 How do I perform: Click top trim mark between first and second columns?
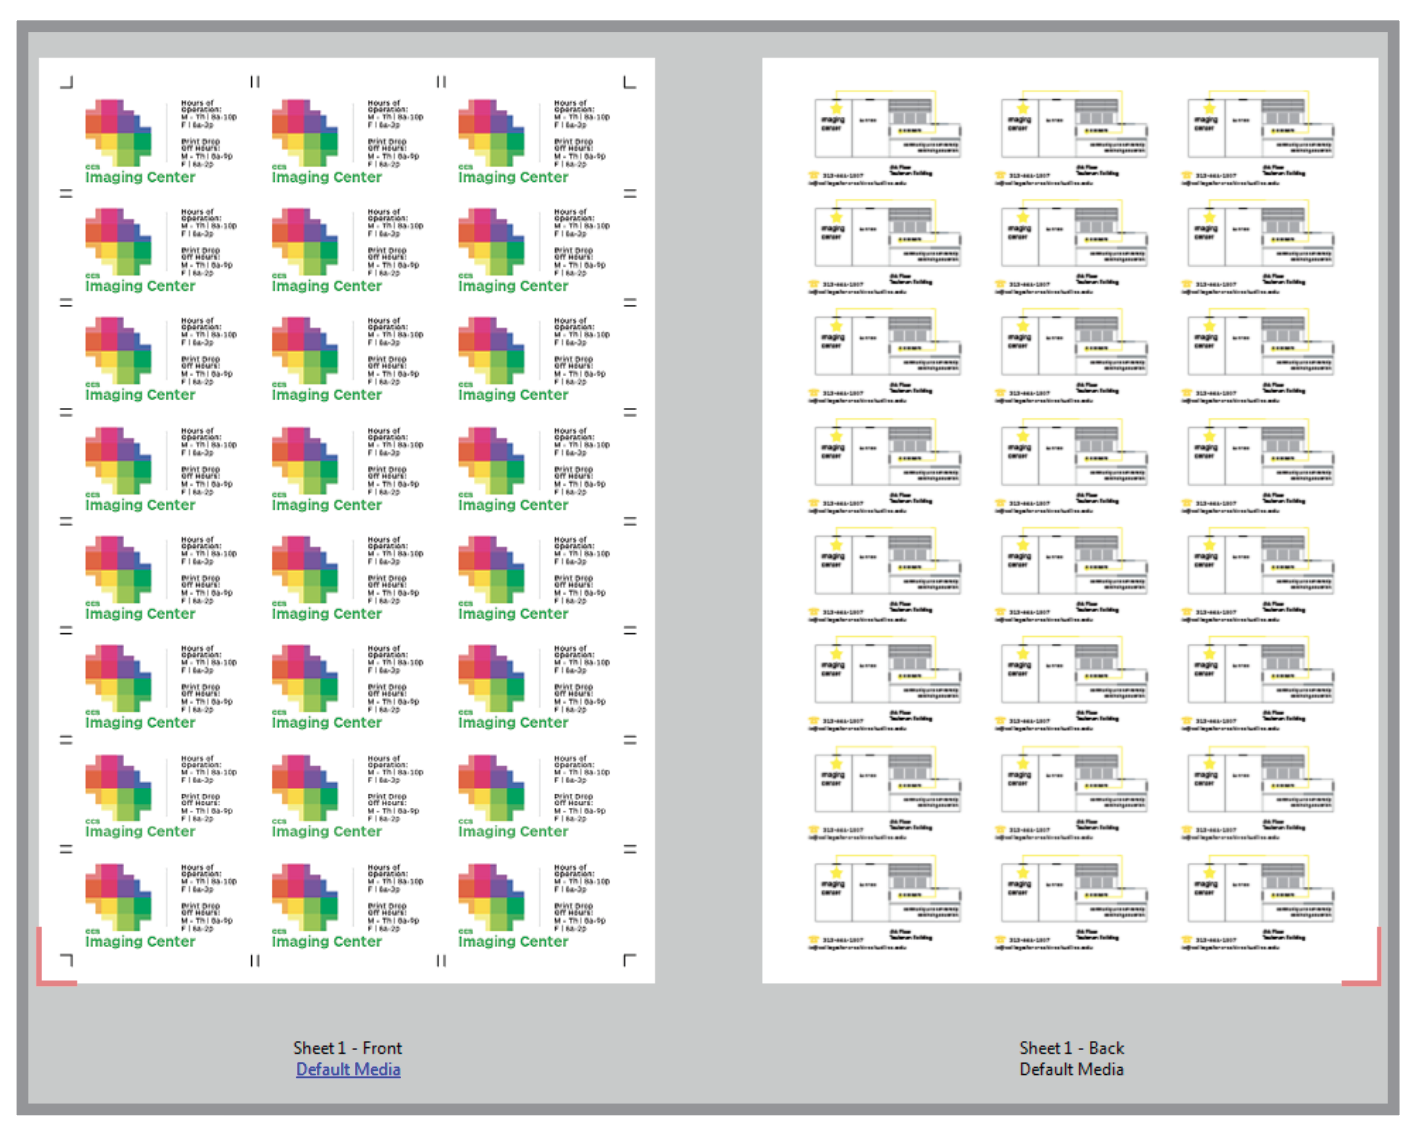pos(255,82)
